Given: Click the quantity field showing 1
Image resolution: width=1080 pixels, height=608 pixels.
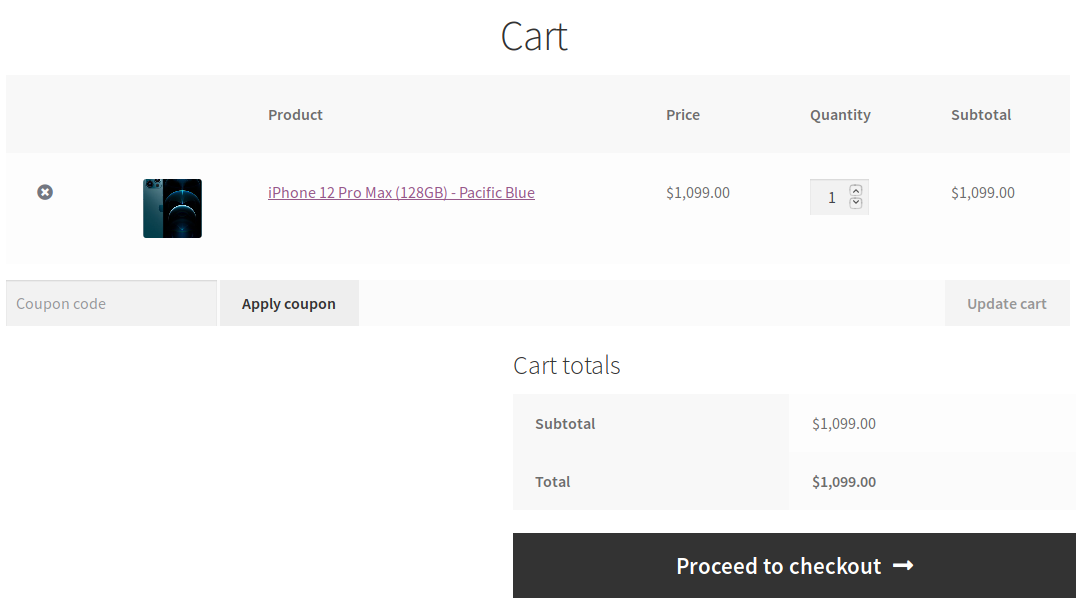Looking at the screenshot, I should coord(831,198).
